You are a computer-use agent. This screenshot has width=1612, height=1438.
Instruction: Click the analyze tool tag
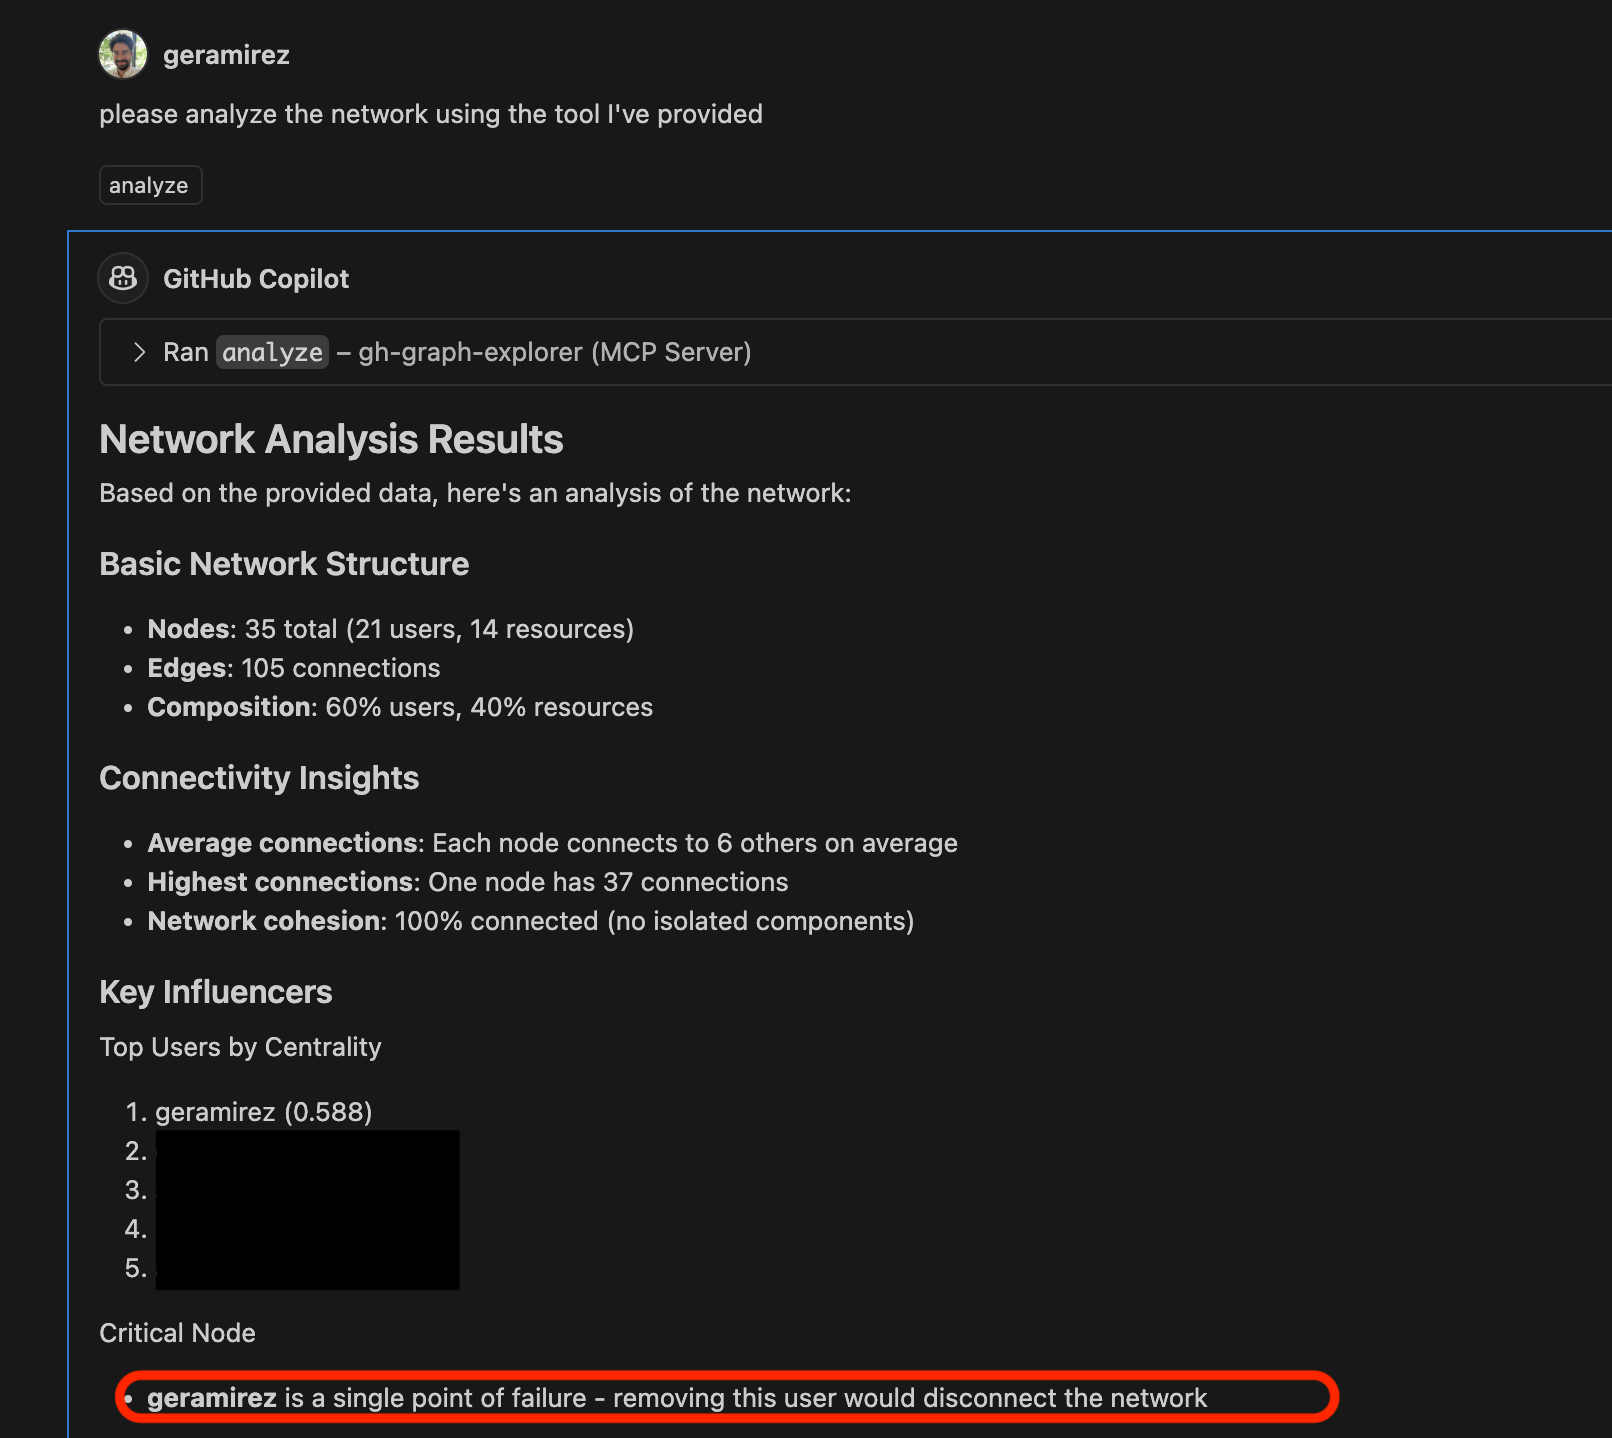pos(150,185)
